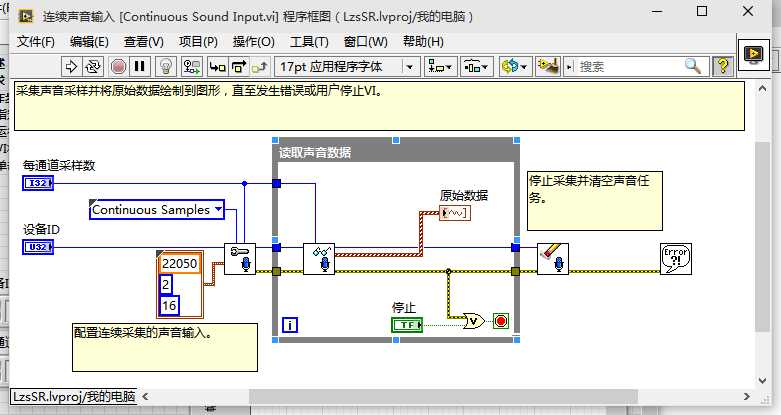Open the 帮助(H) menu
Image resolution: width=781 pixels, height=415 pixels.
click(x=423, y=41)
